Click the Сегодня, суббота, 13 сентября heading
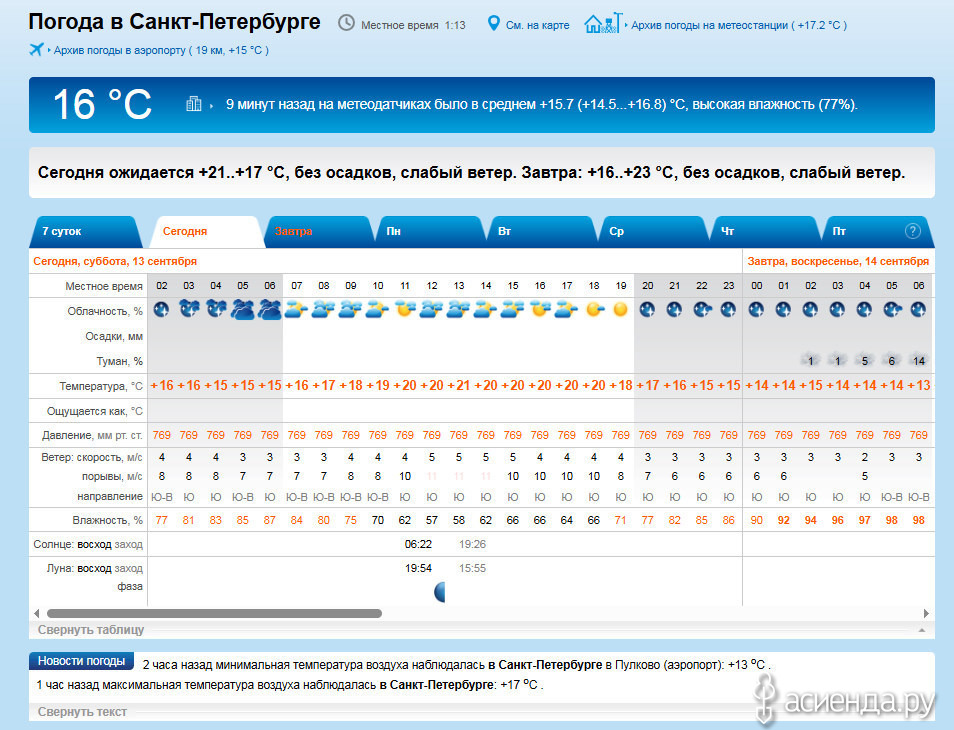The height and width of the screenshot is (730, 954). pyautogui.click(x=115, y=262)
